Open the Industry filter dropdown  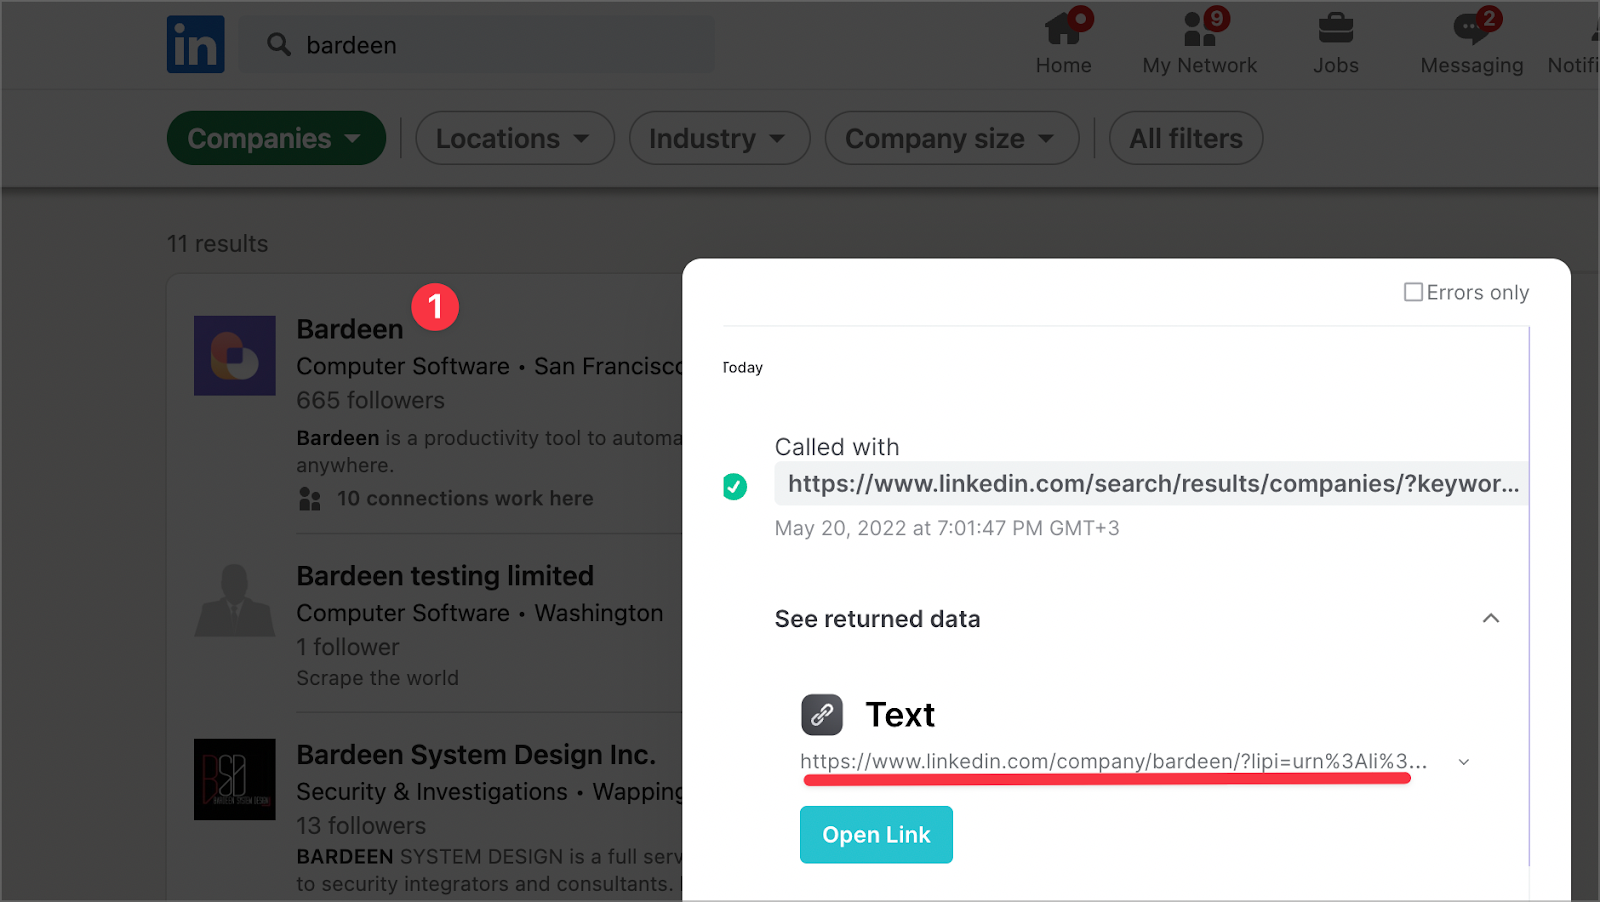click(719, 138)
